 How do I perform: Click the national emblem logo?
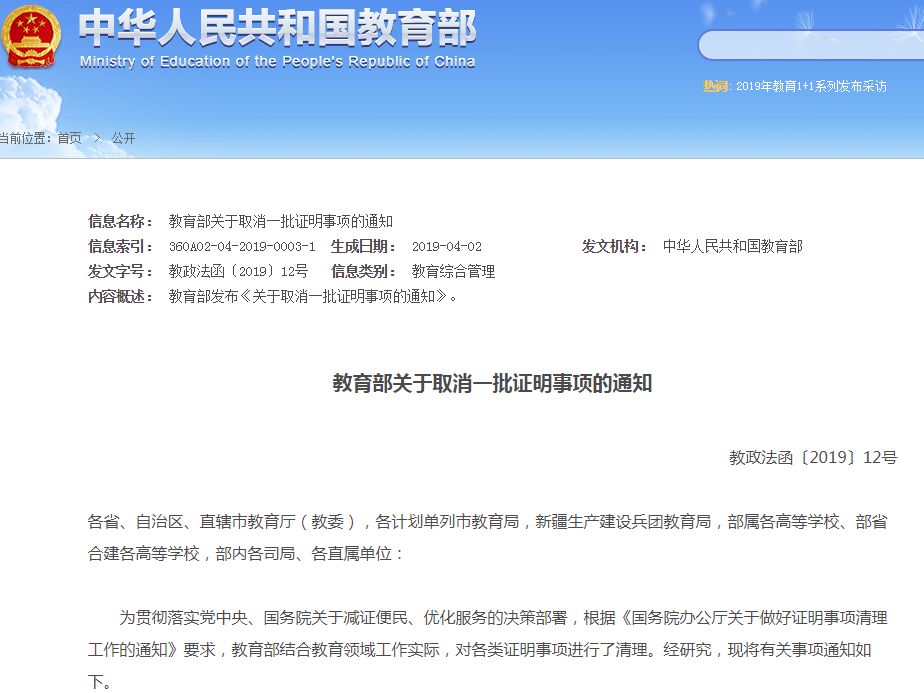pos(31,37)
